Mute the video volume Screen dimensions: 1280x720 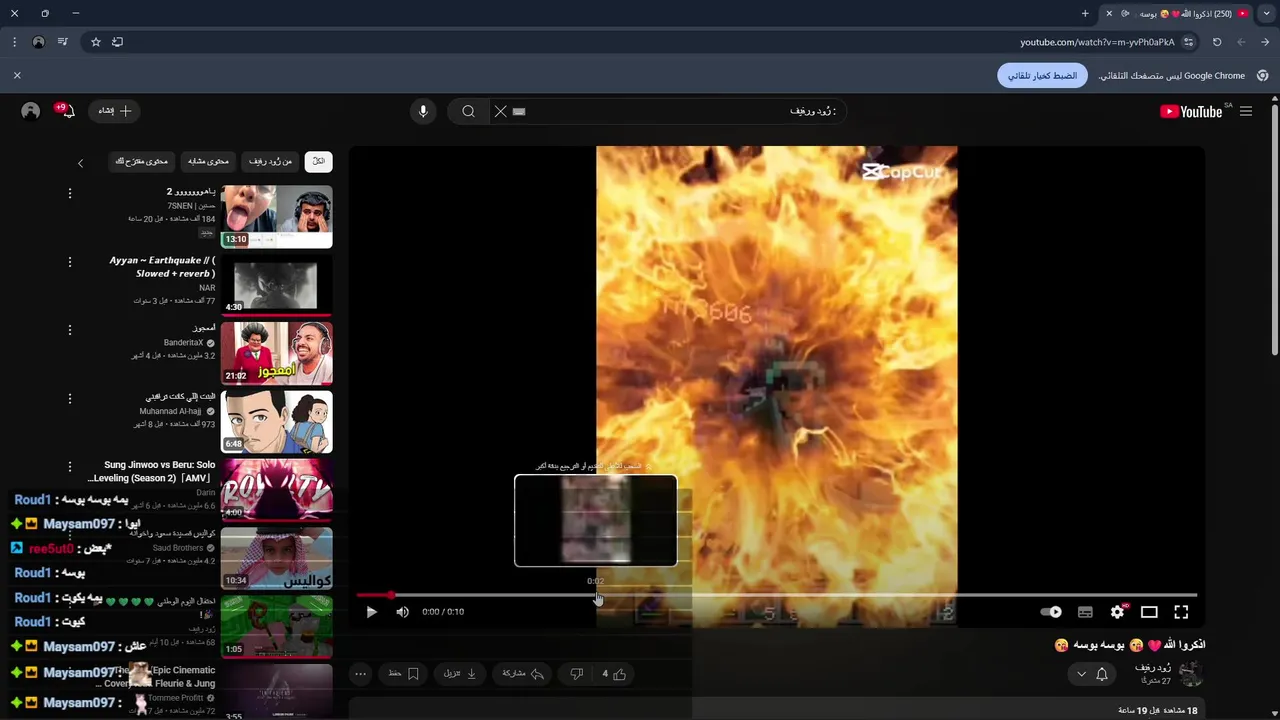click(x=402, y=612)
